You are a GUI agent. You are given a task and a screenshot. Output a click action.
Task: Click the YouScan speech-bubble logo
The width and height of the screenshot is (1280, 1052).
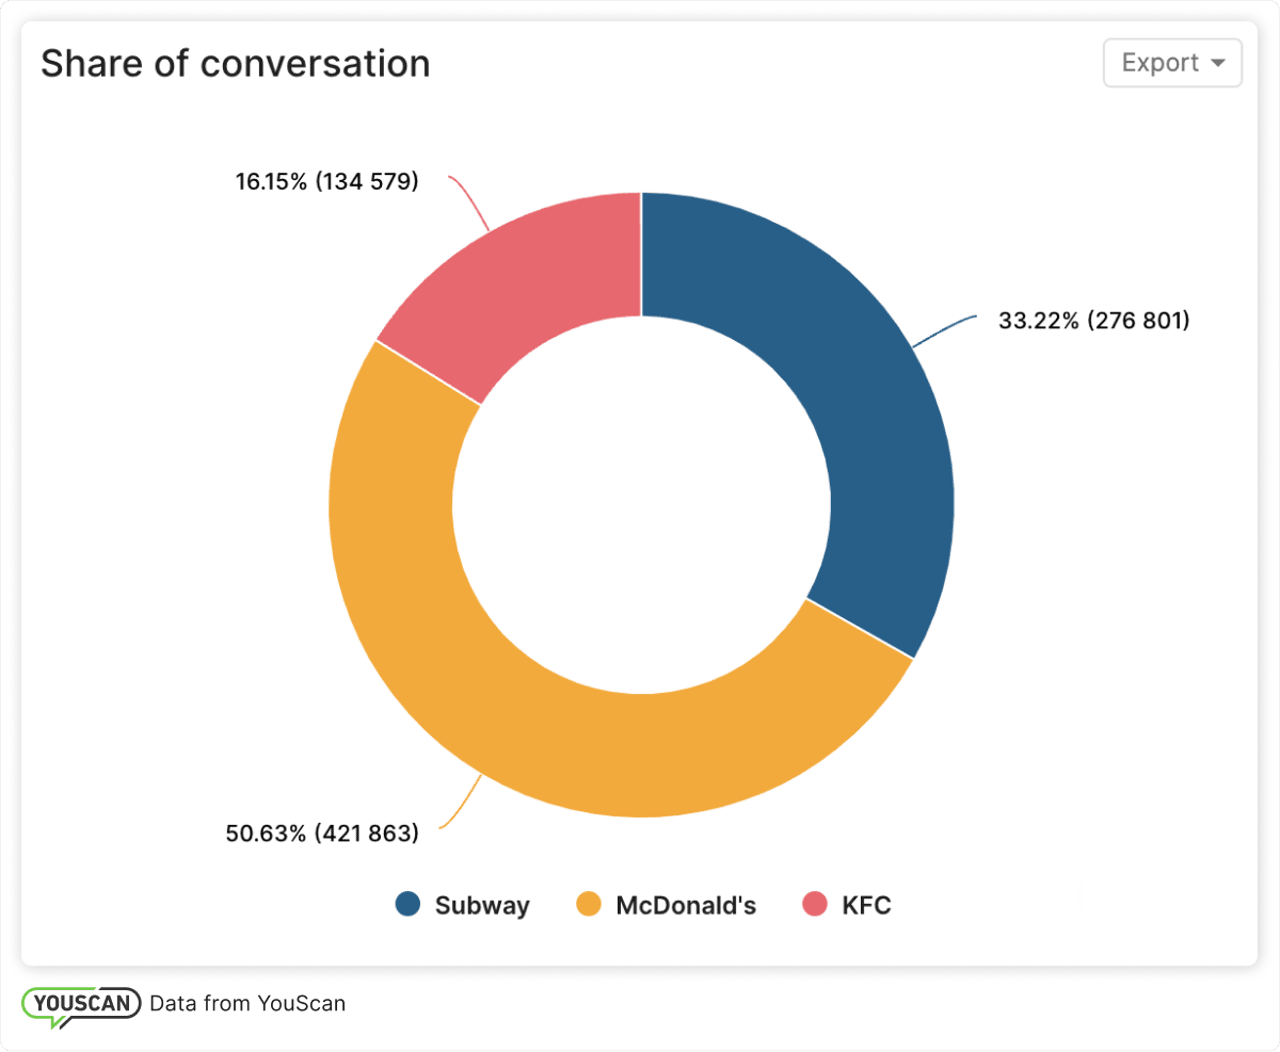(80, 1003)
